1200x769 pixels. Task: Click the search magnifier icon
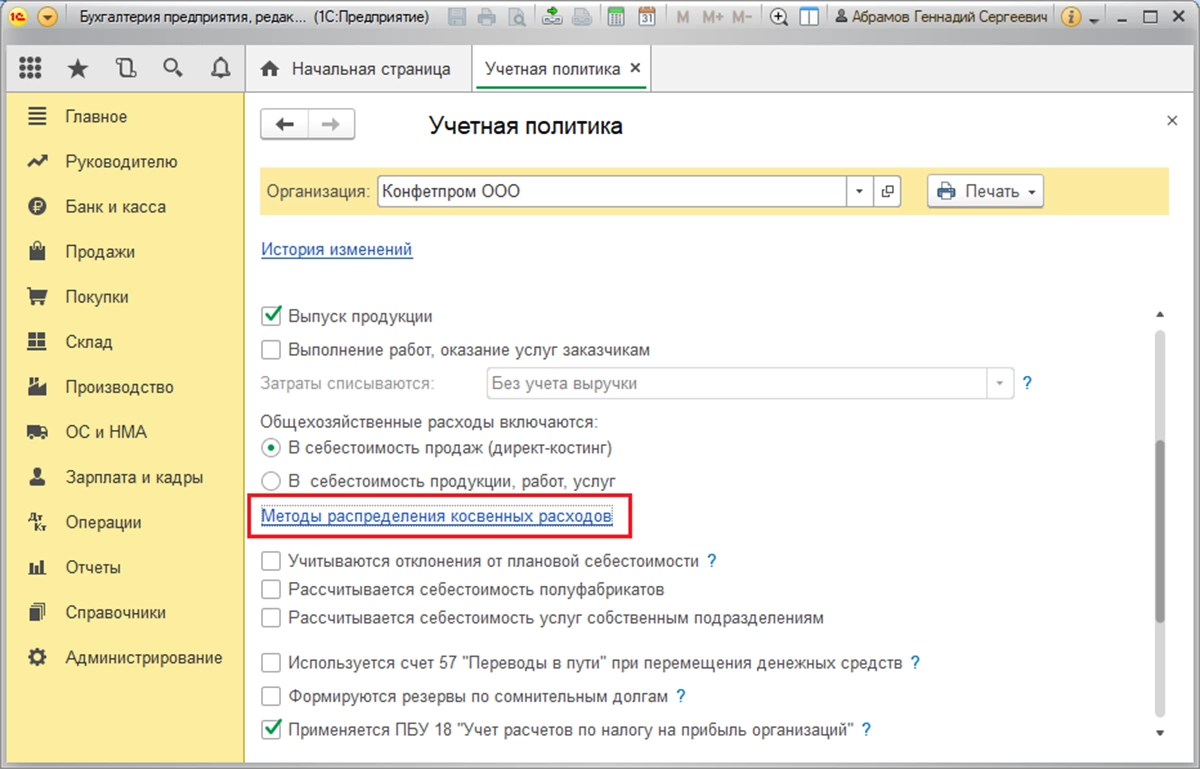(x=173, y=68)
